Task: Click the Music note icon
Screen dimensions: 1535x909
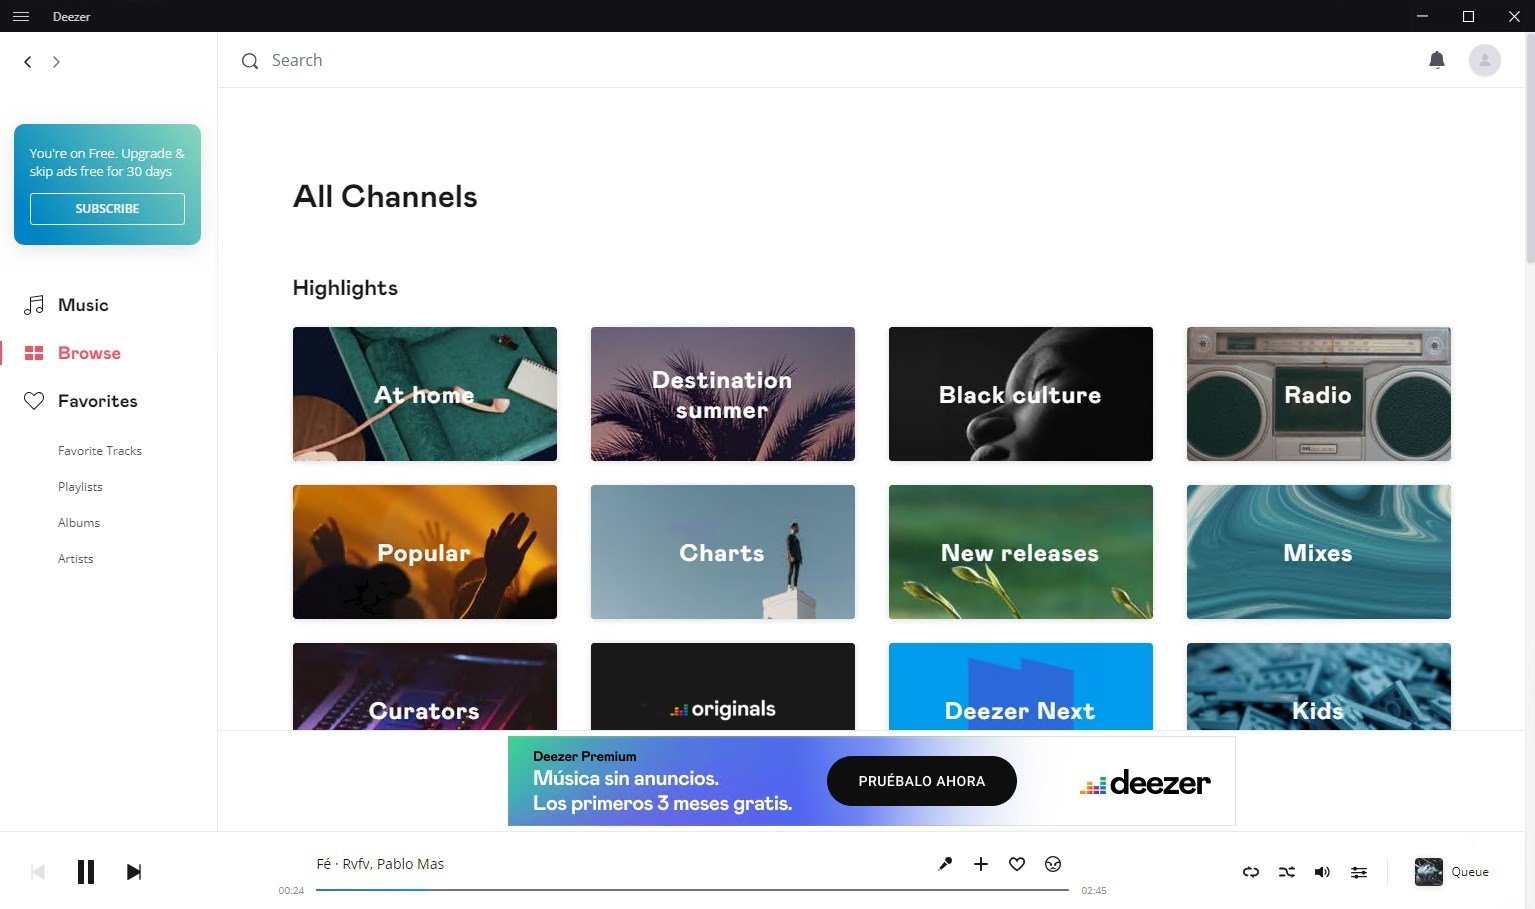Action: coord(34,305)
